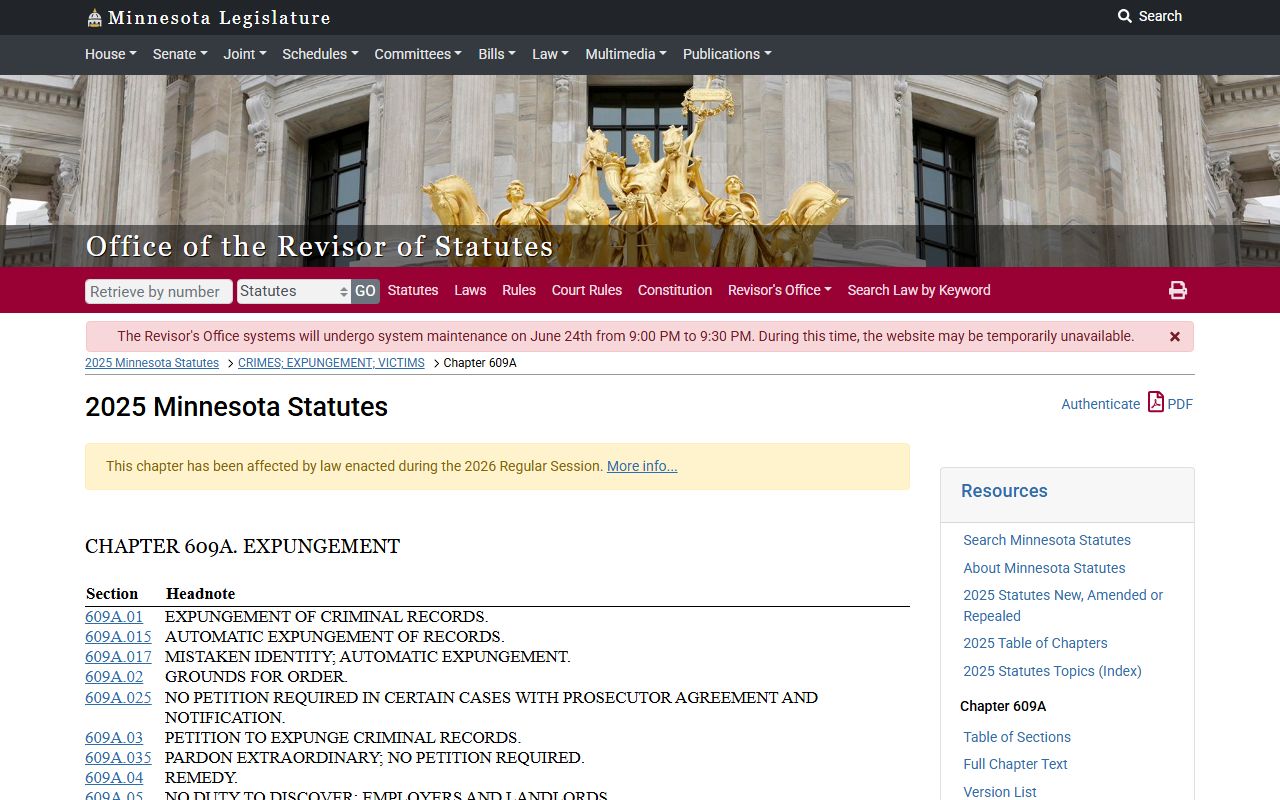Expand the Revisor's Office menu
The image size is (1280, 800).
780,290
